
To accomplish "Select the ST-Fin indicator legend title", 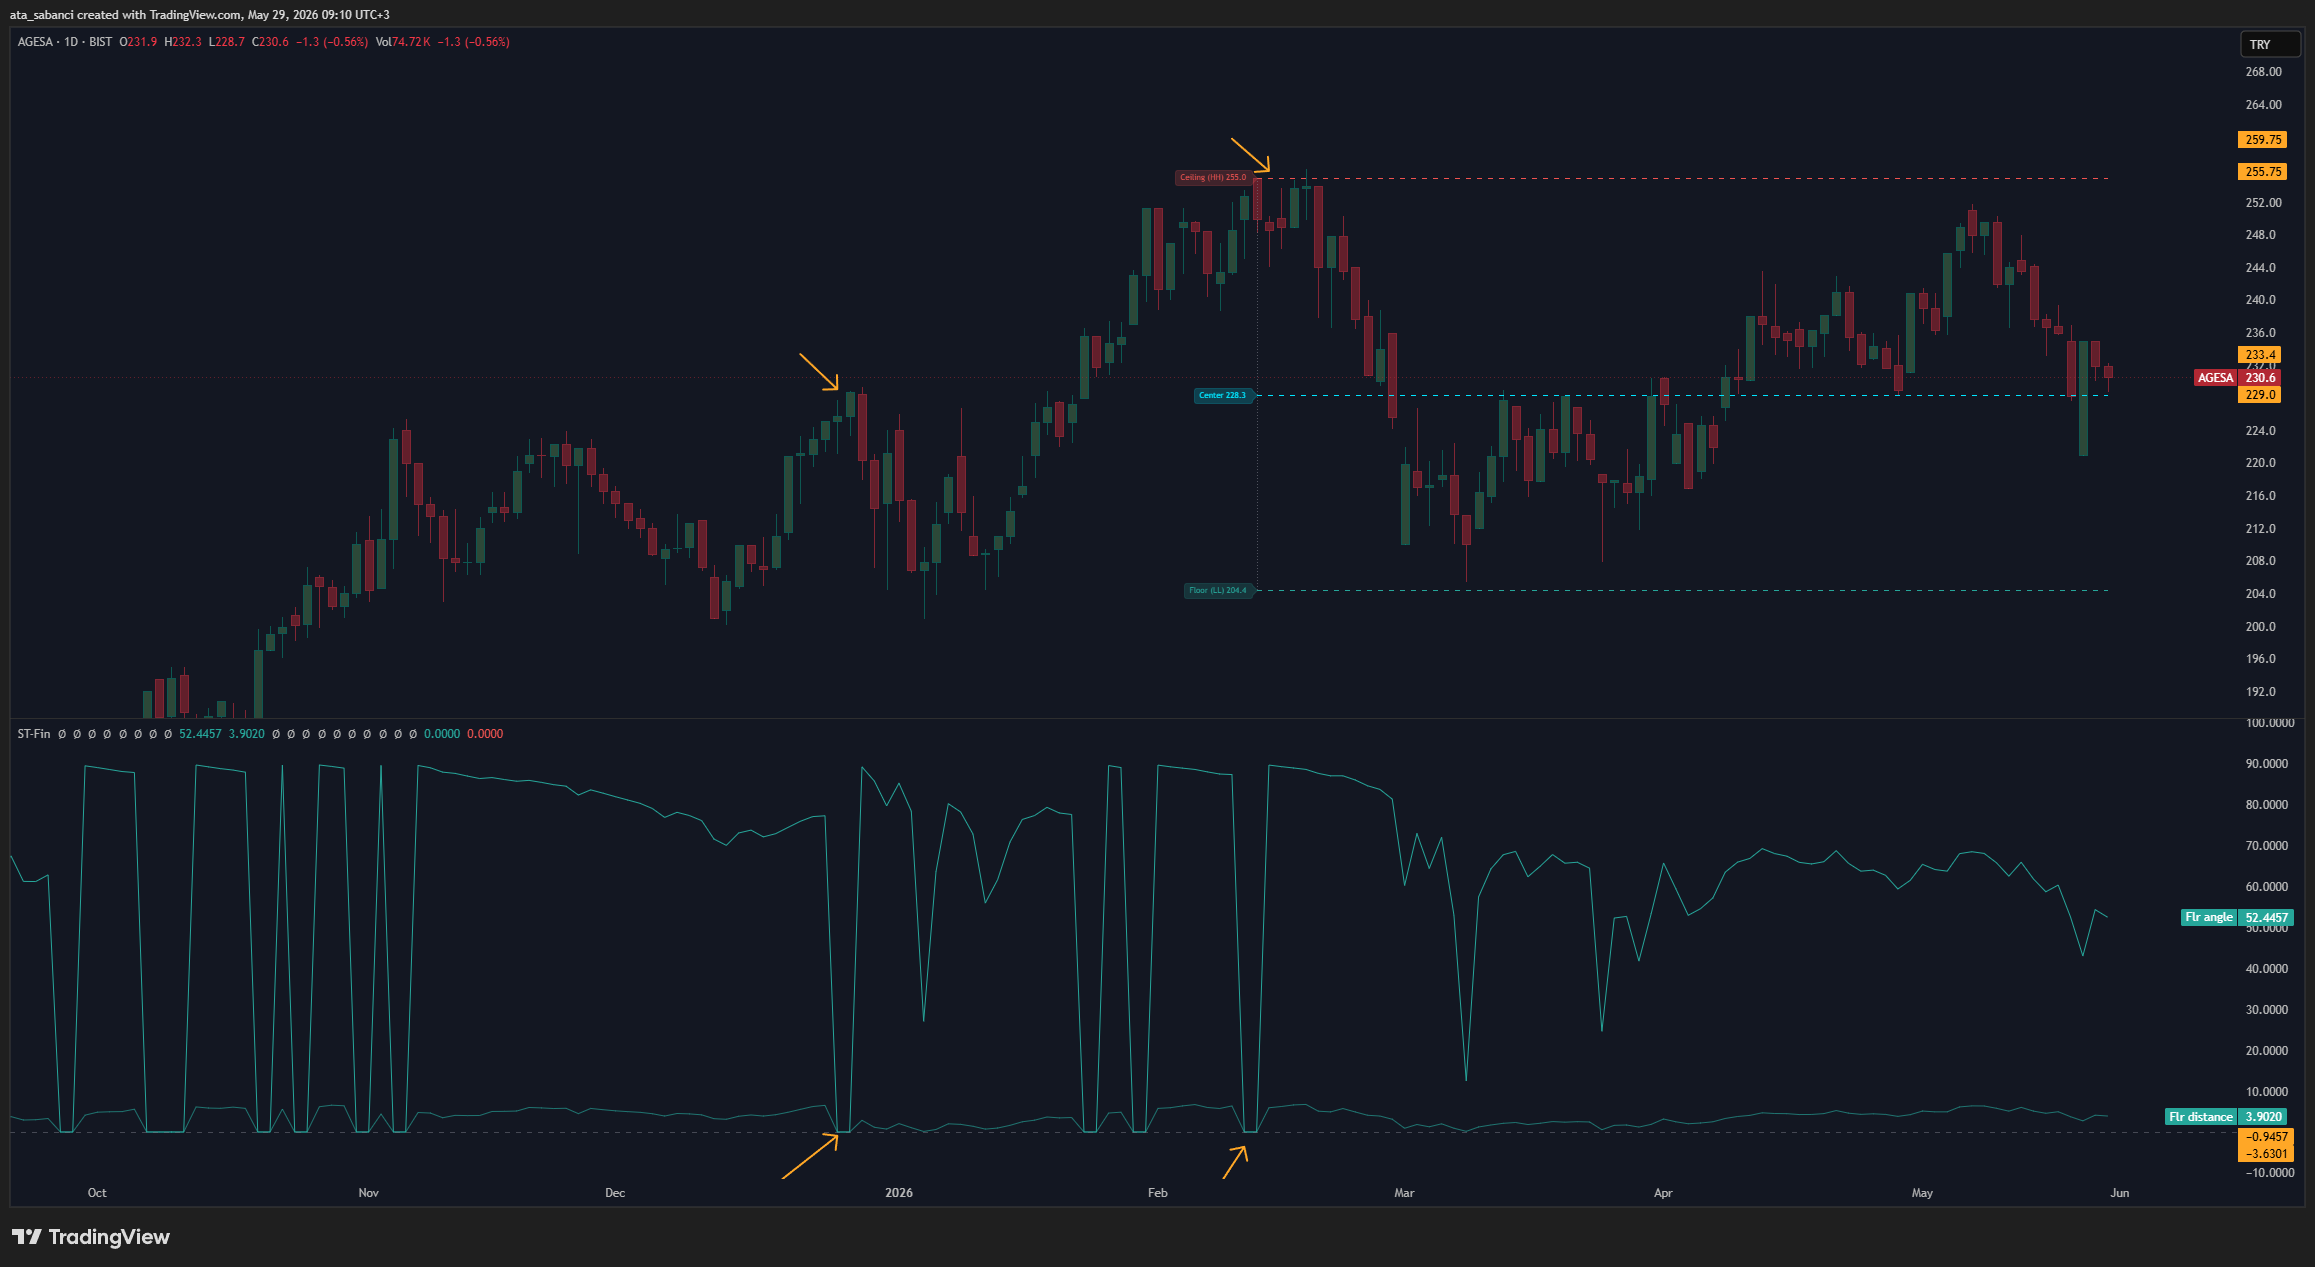I will tap(34, 734).
